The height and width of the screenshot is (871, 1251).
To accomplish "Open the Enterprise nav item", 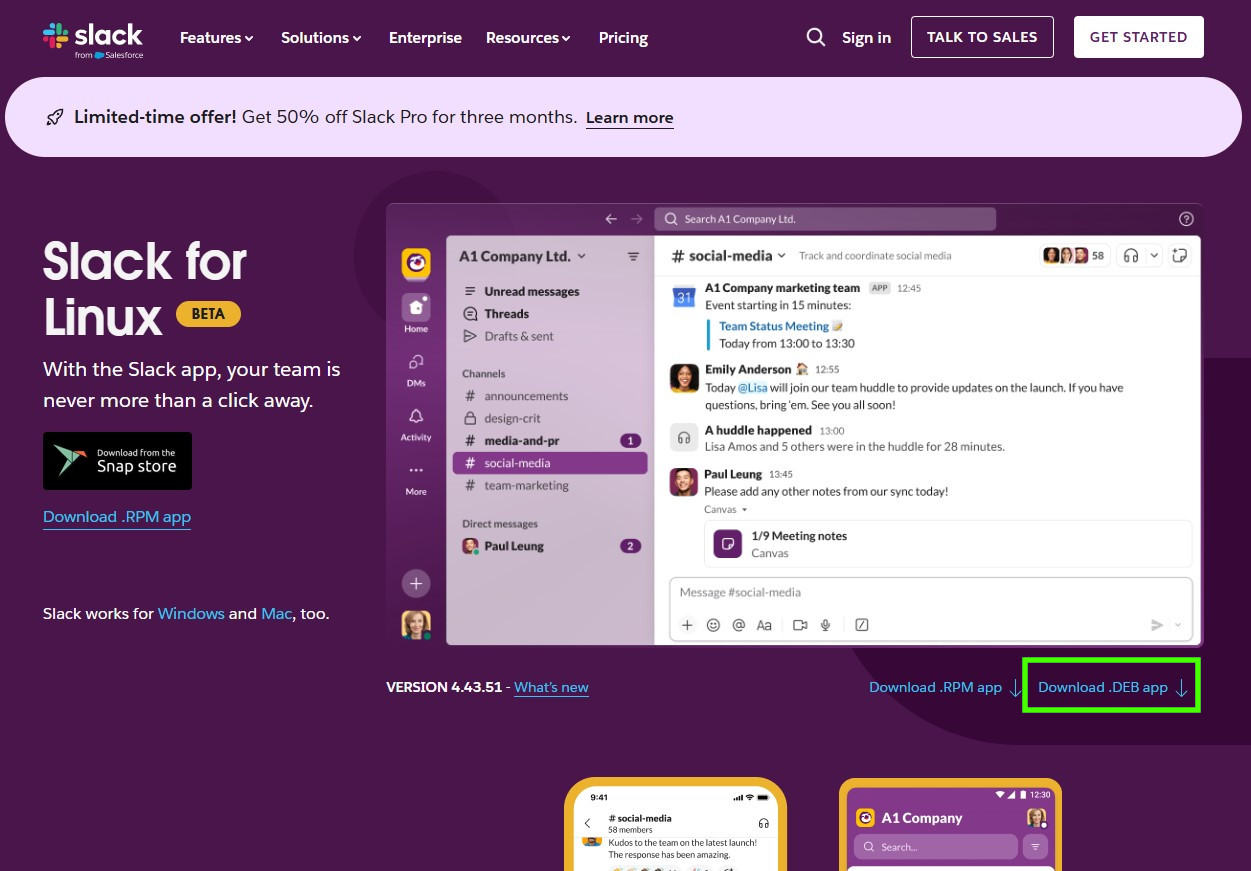I will click(x=425, y=38).
